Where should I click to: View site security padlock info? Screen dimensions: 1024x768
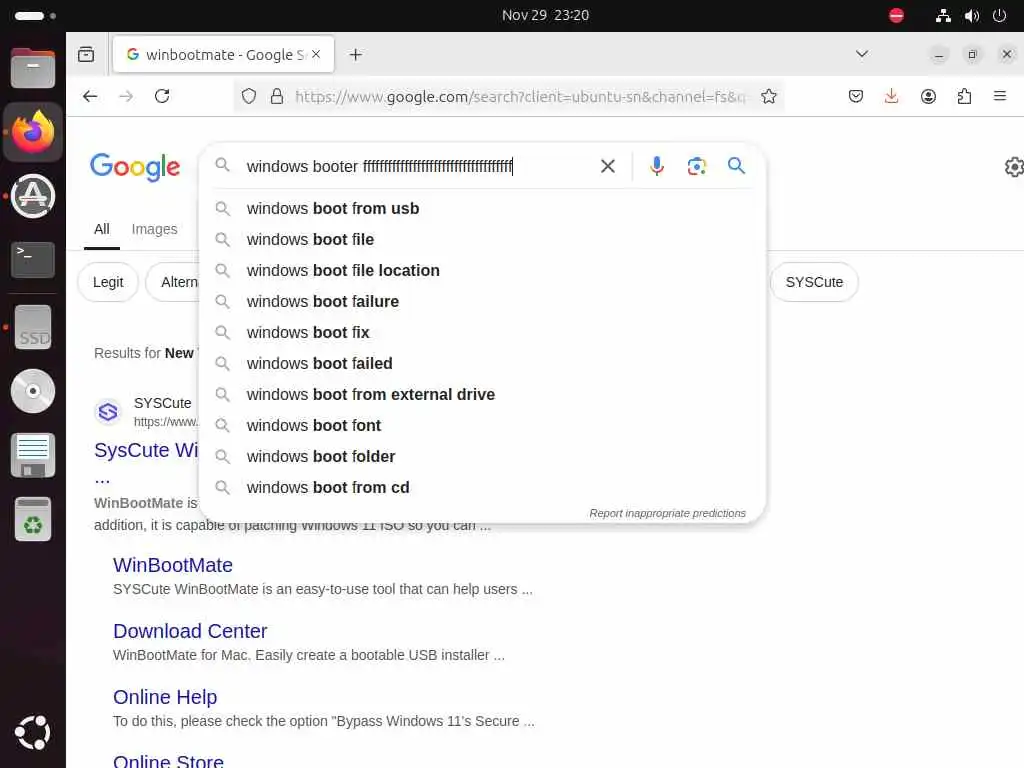[277, 97]
